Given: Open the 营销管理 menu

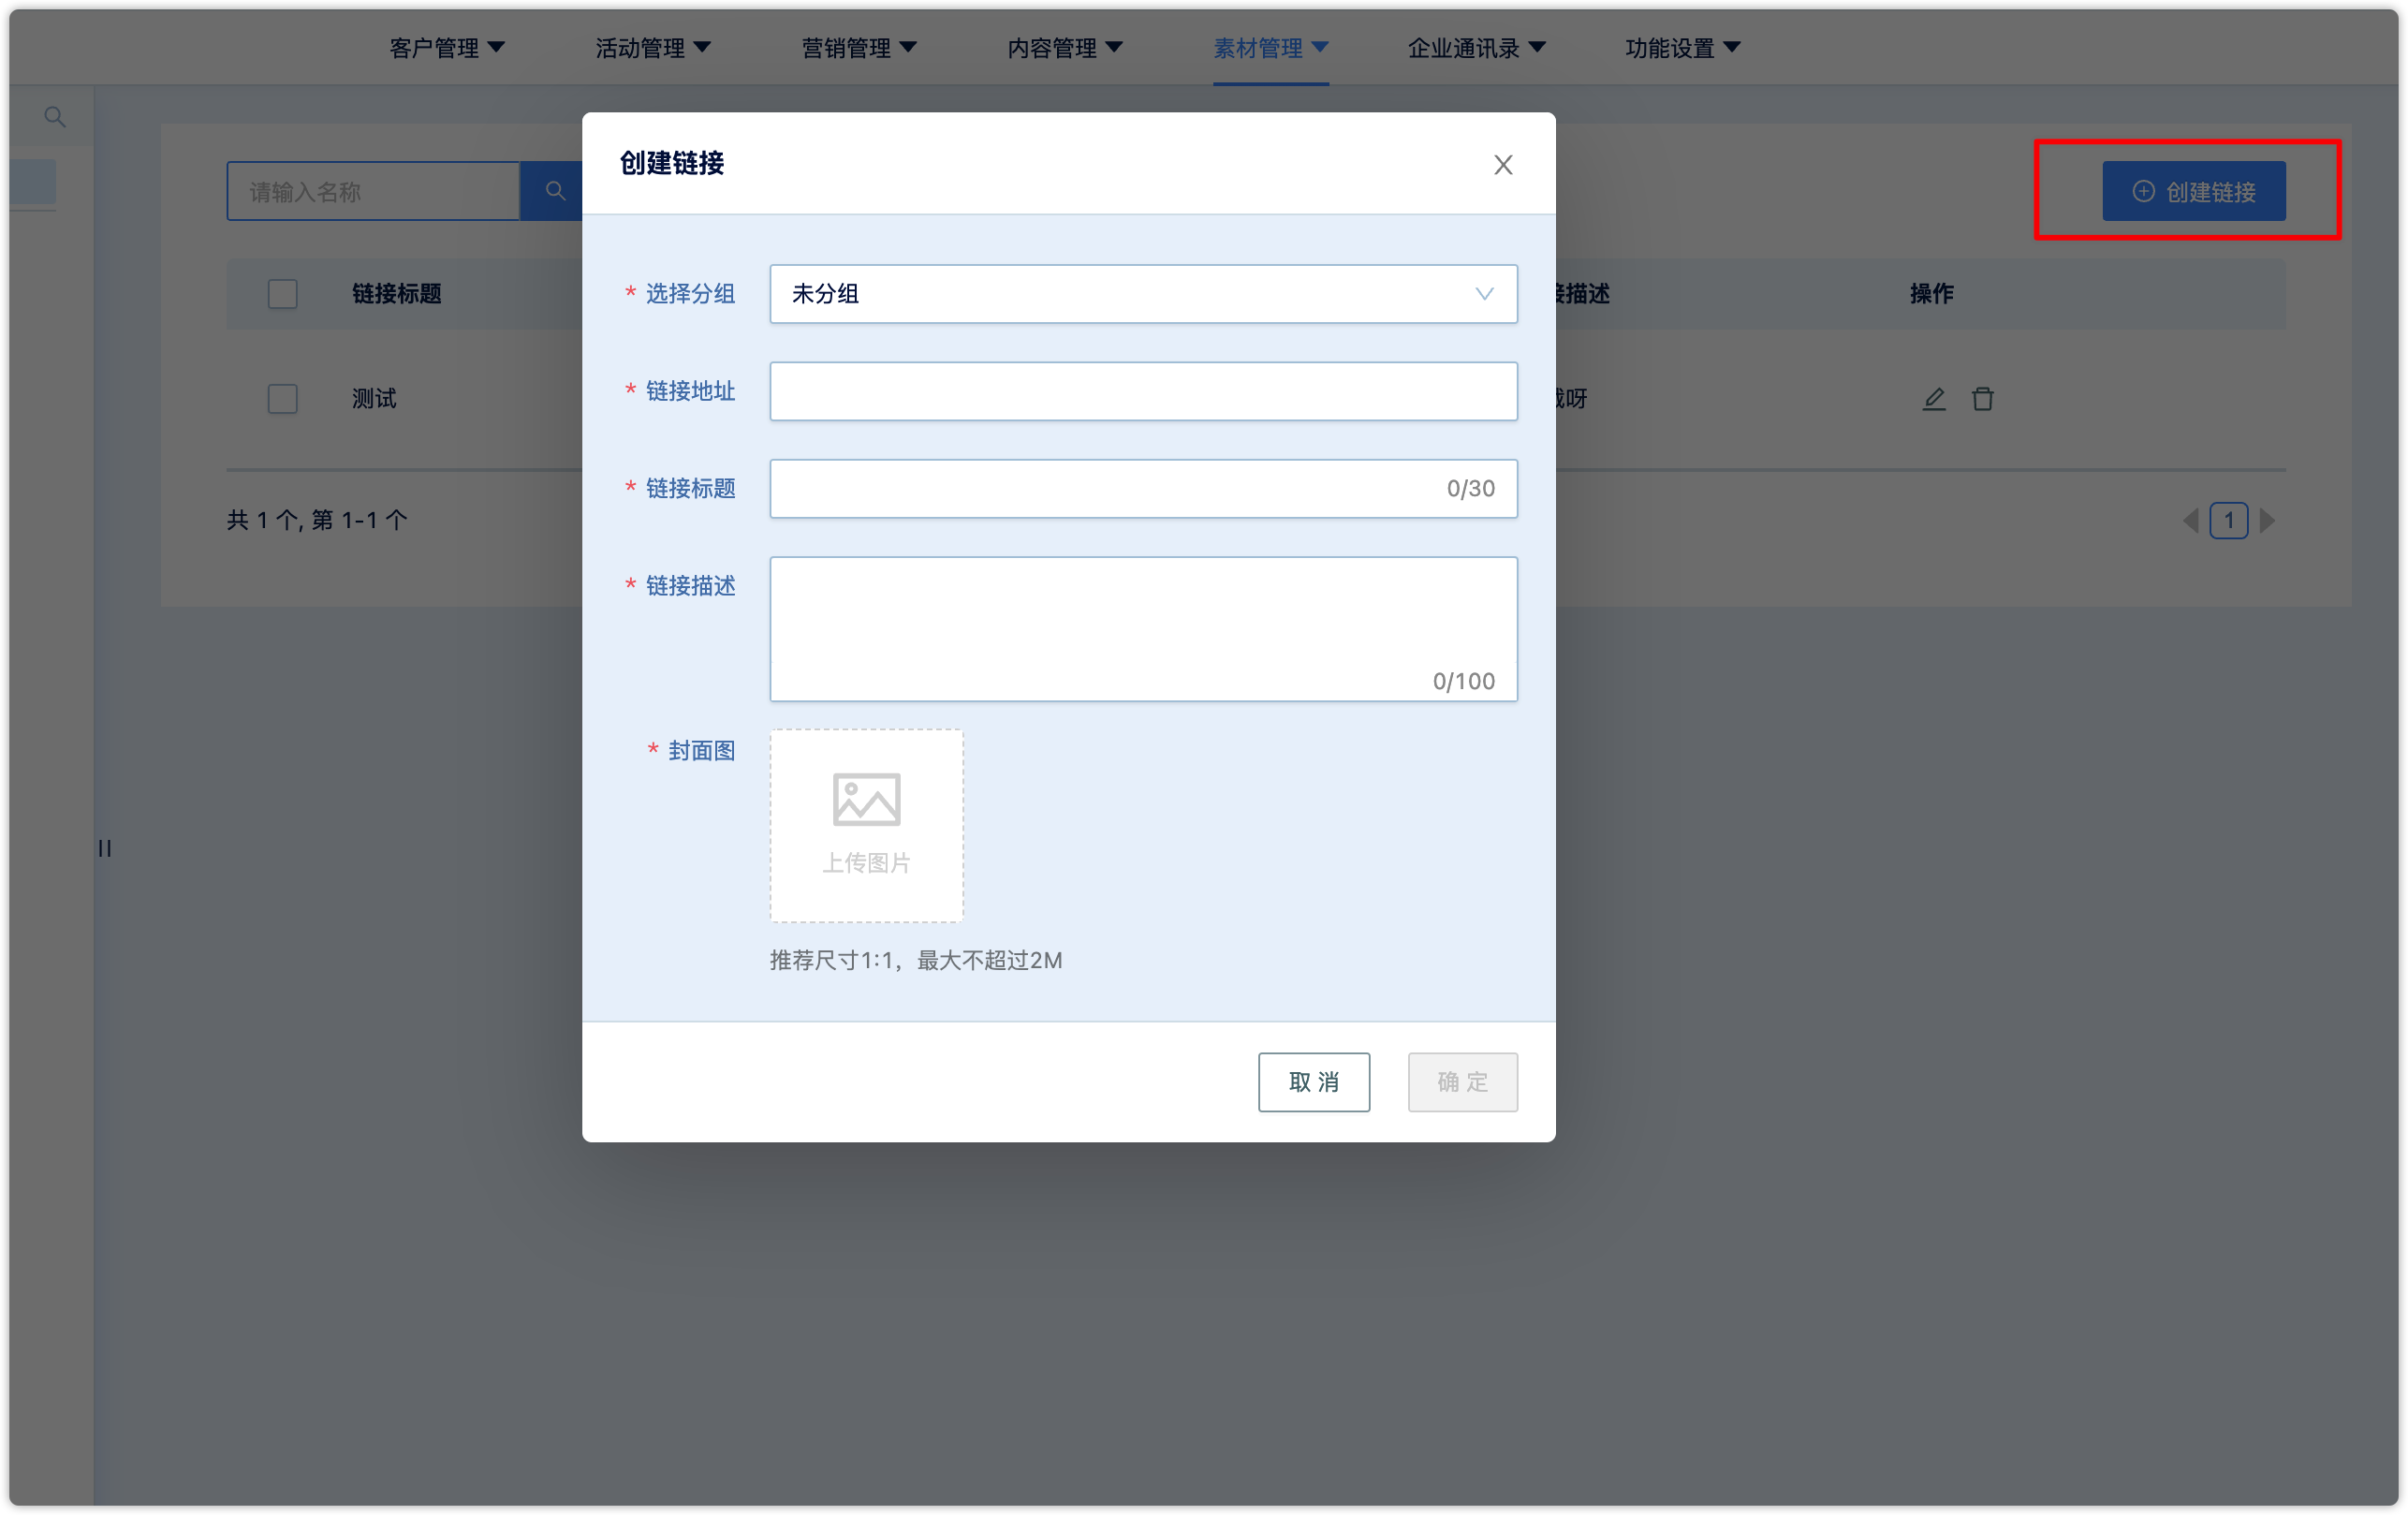Looking at the screenshot, I should (859, 48).
